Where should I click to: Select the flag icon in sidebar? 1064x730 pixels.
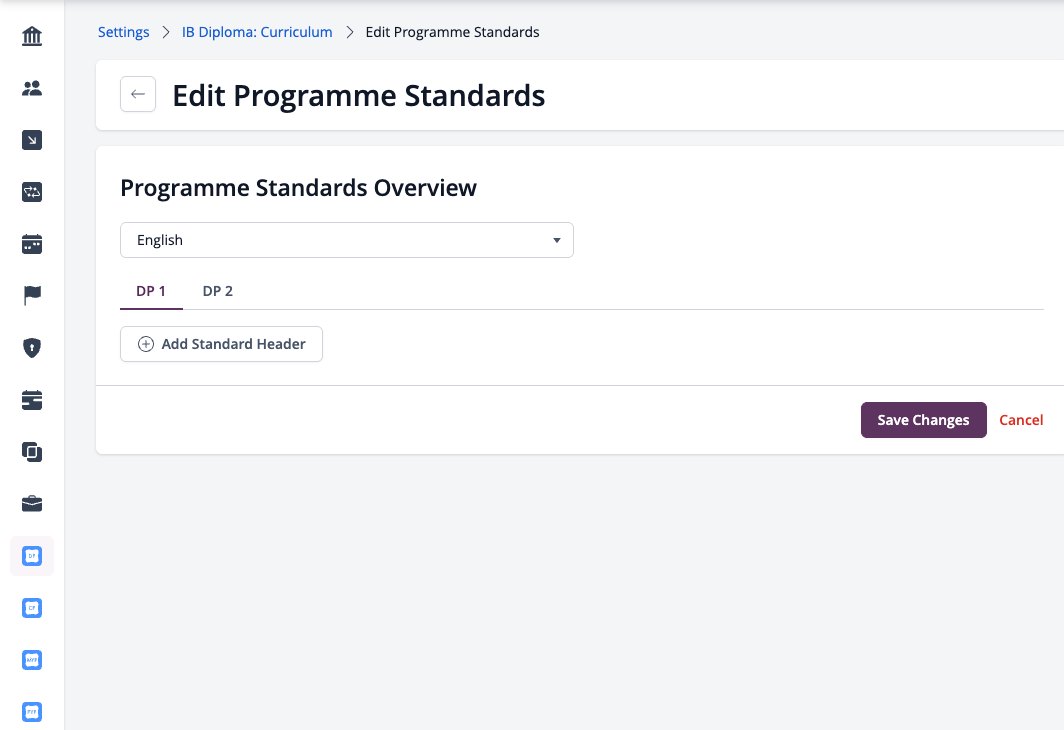[32, 296]
